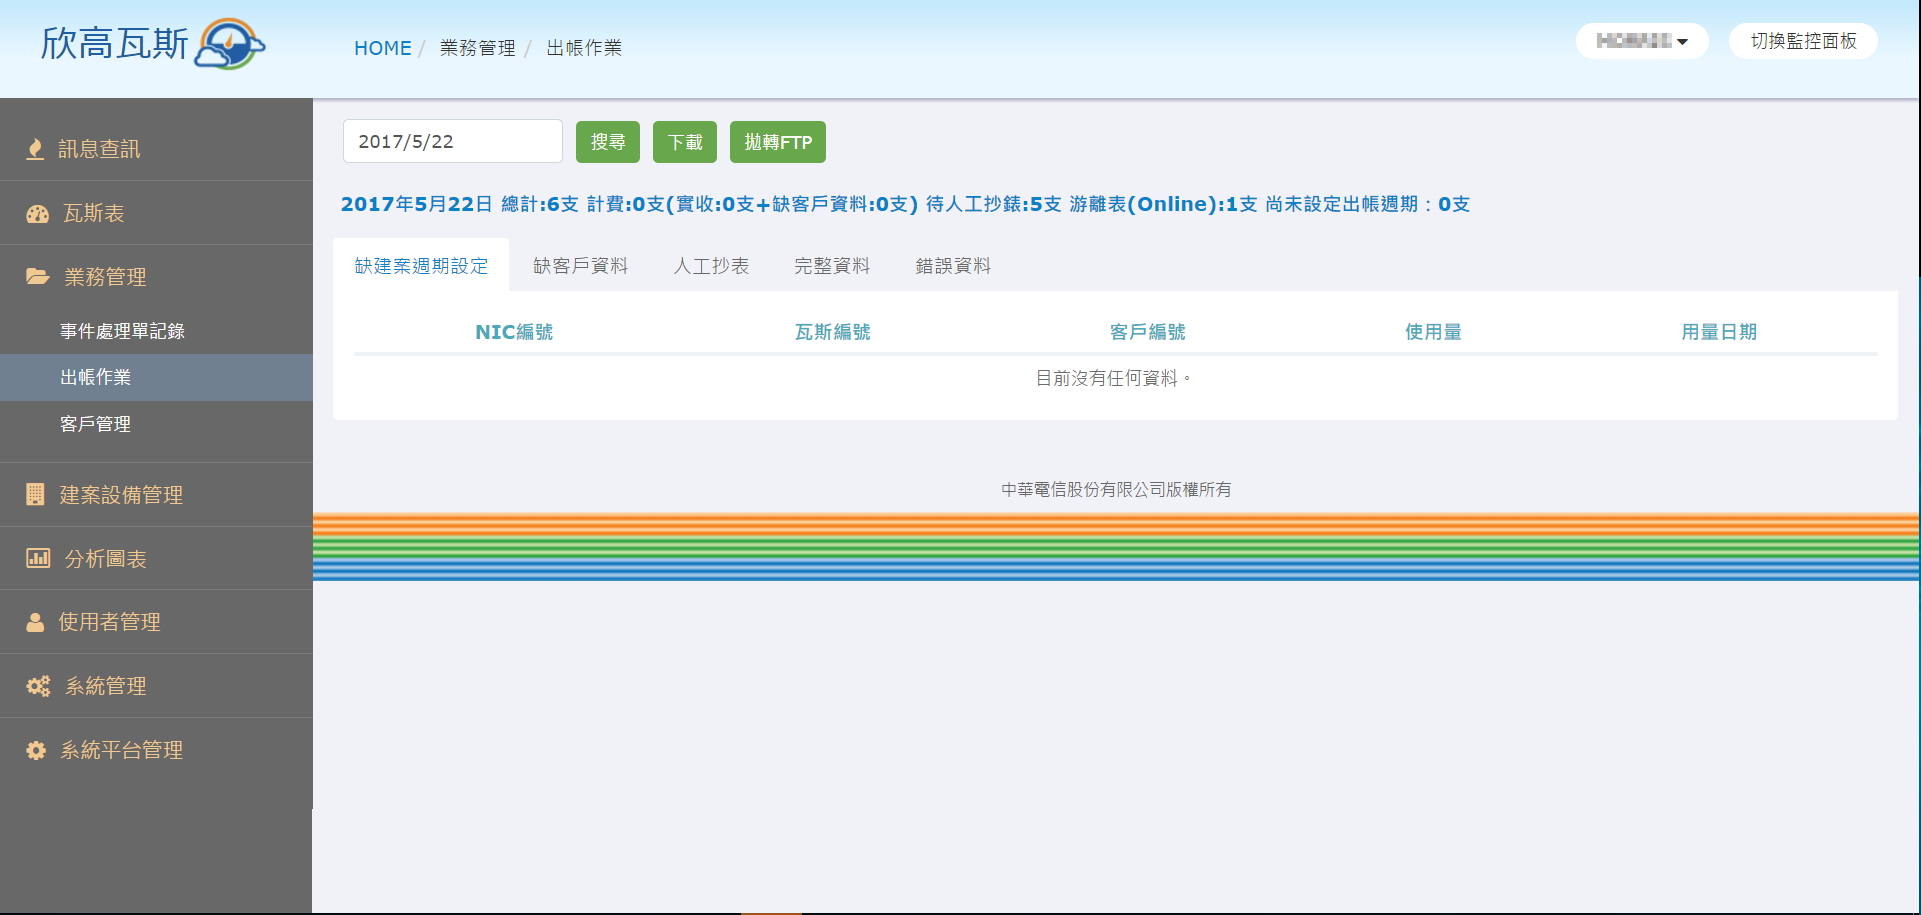The width and height of the screenshot is (1921, 915).
Task: Open 事件處理單記錄 submenu item
Action: pyautogui.click(x=156, y=331)
